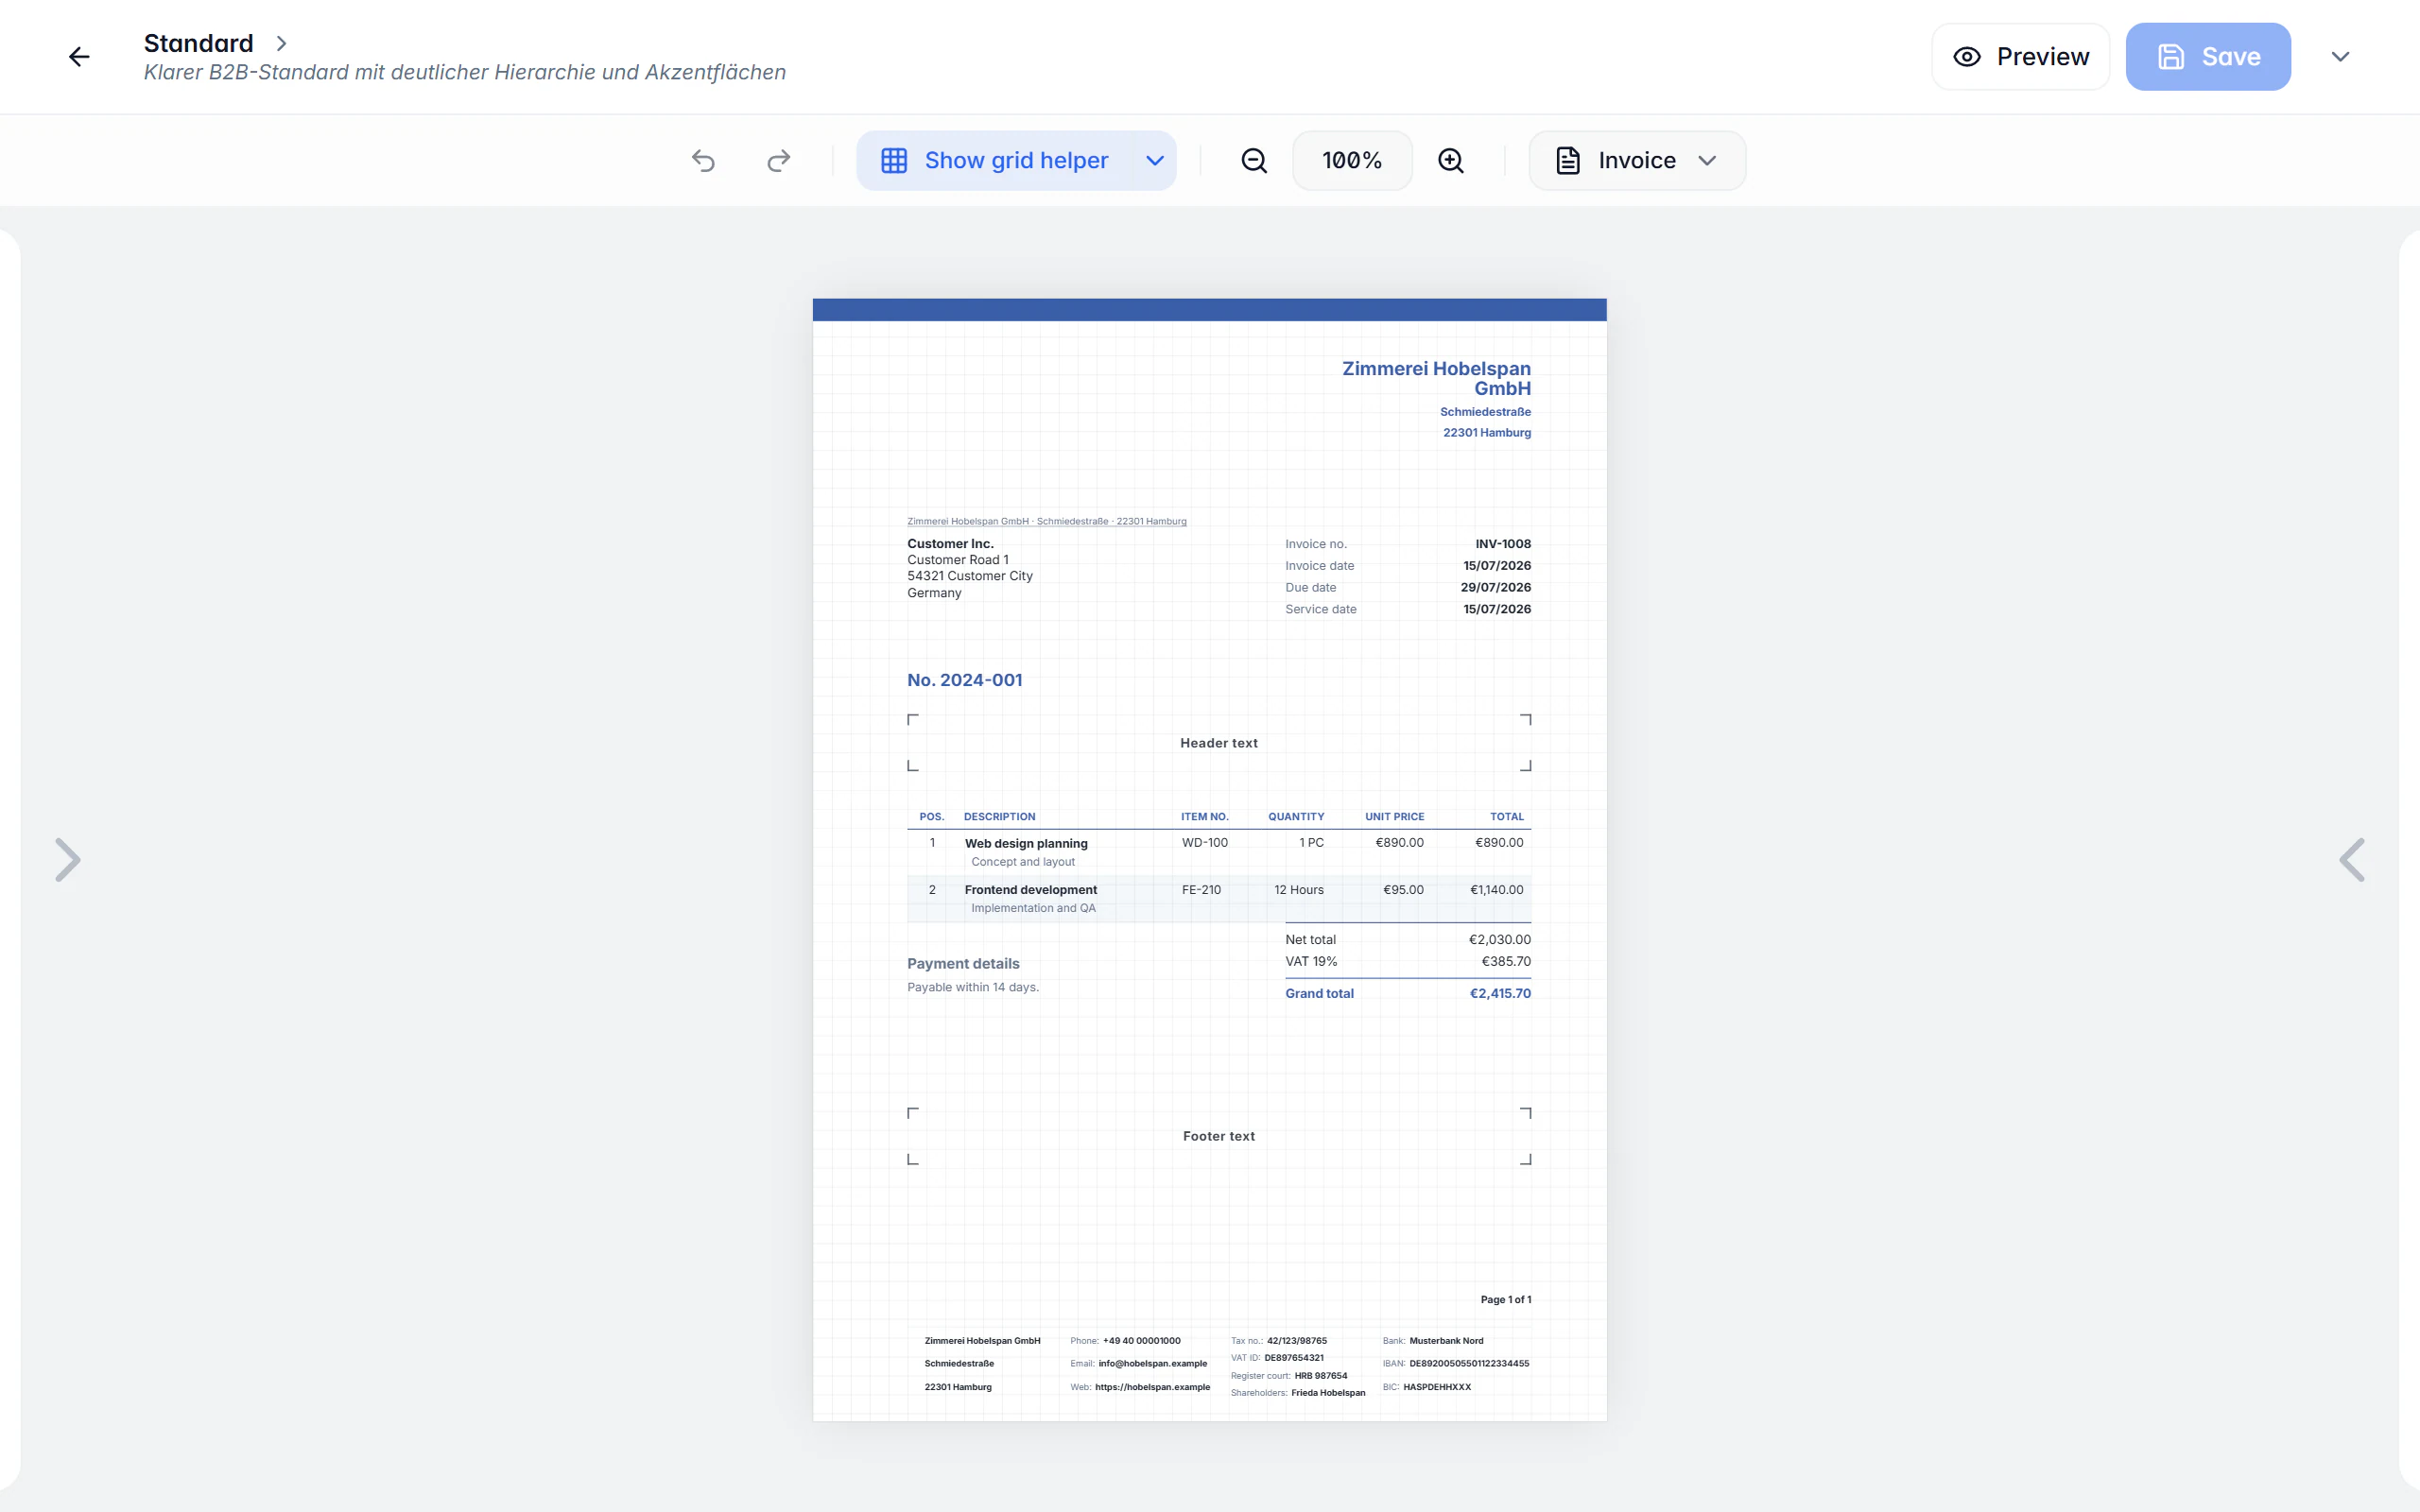Click the Grand total amount €2,415.70
2420x1512 pixels.
point(1500,993)
